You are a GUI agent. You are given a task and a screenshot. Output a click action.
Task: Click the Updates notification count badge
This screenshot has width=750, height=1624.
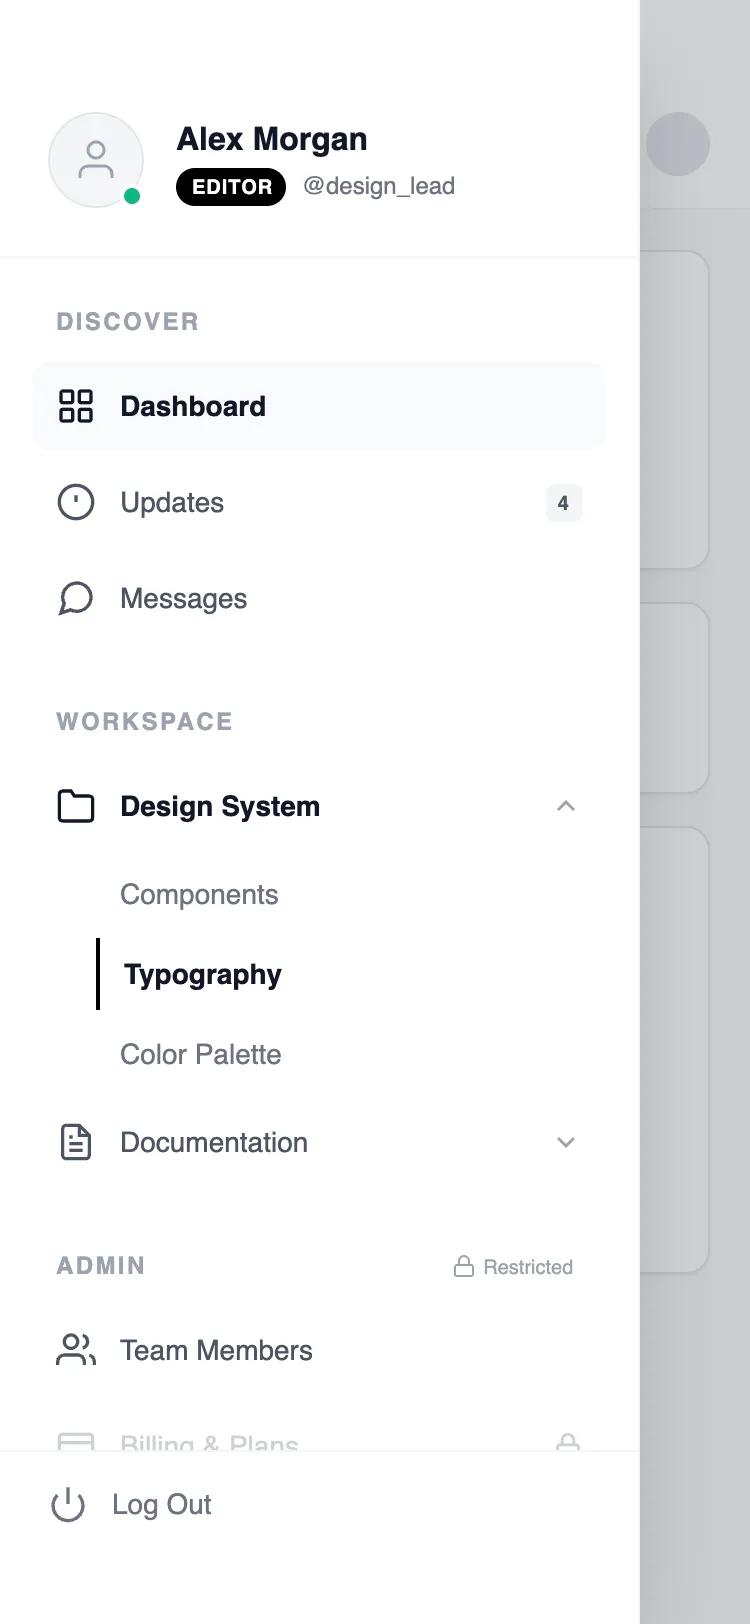563,503
